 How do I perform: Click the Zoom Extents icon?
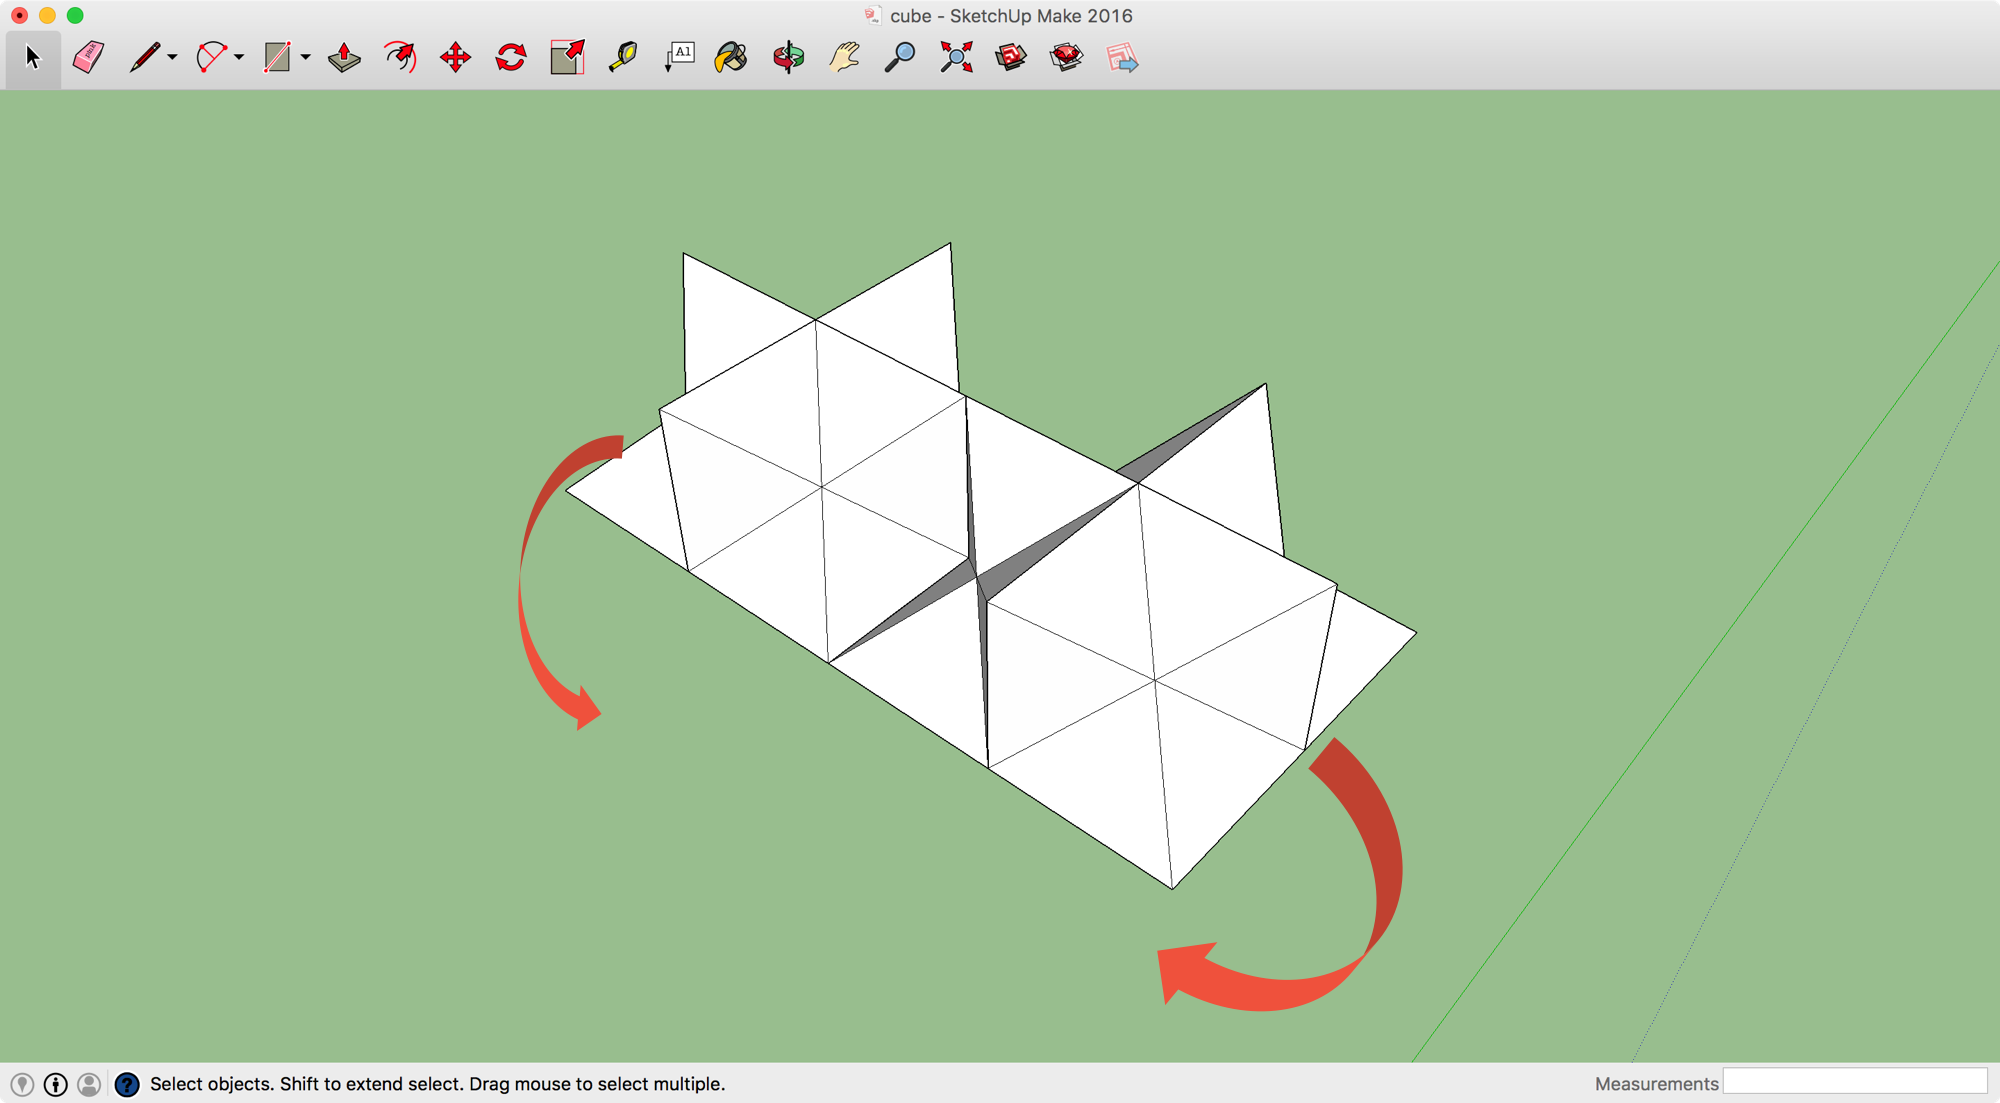tap(956, 57)
